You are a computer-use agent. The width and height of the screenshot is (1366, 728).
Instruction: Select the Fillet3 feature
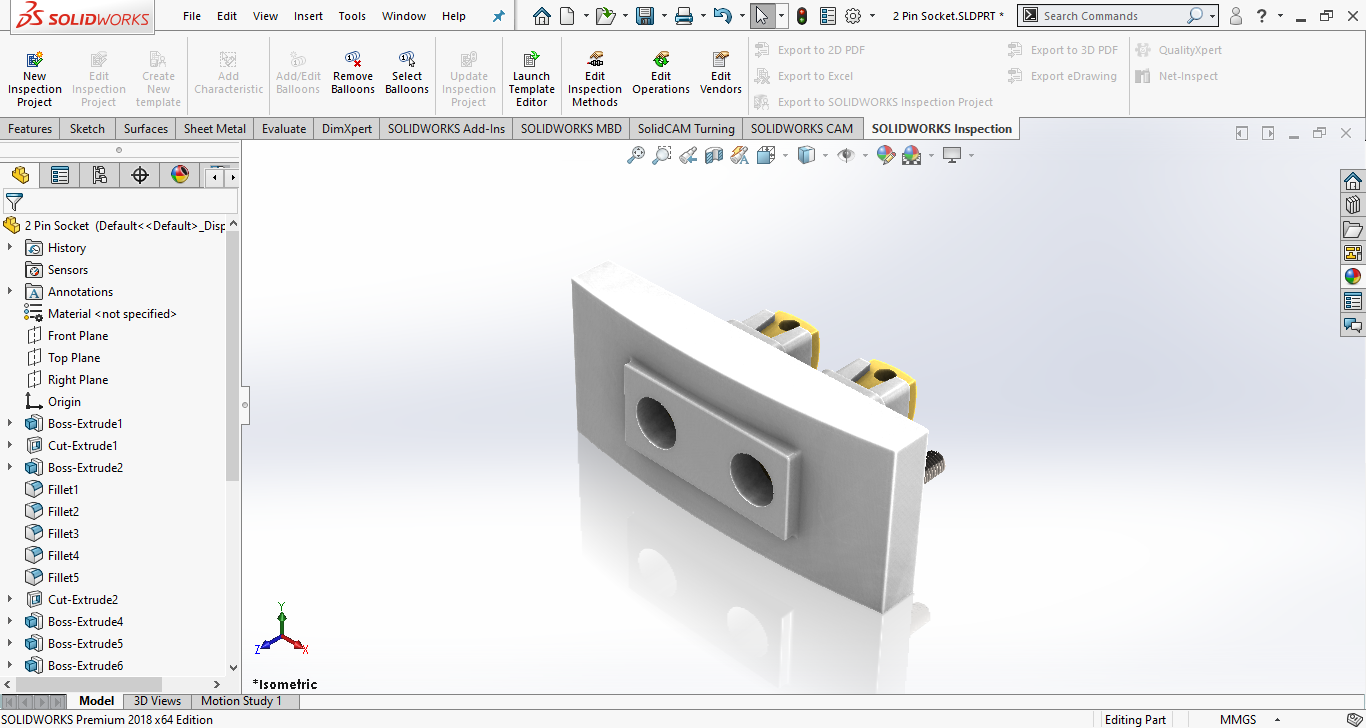[x=63, y=534]
